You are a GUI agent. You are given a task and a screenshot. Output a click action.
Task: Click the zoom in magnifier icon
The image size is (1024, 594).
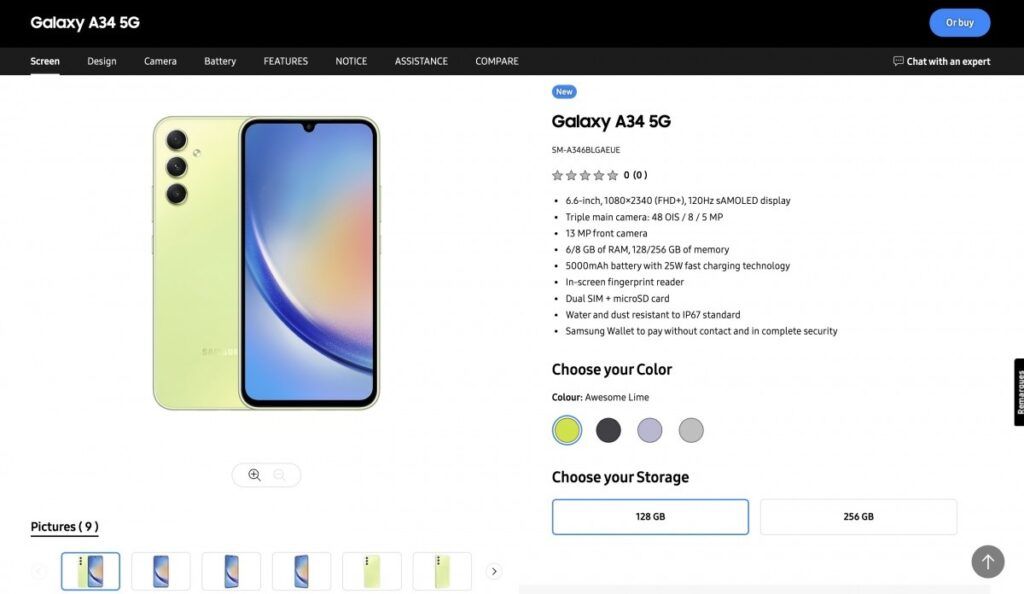point(254,475)
